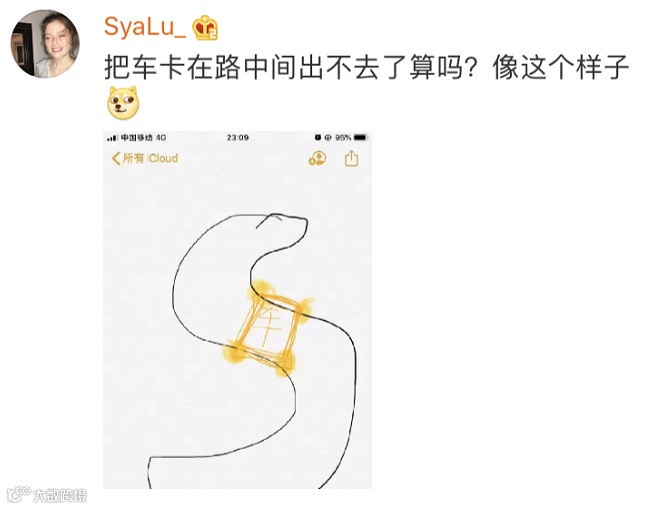Tap the share icon in Notes screenshot

pyautogui.click(x=351, y=159)
